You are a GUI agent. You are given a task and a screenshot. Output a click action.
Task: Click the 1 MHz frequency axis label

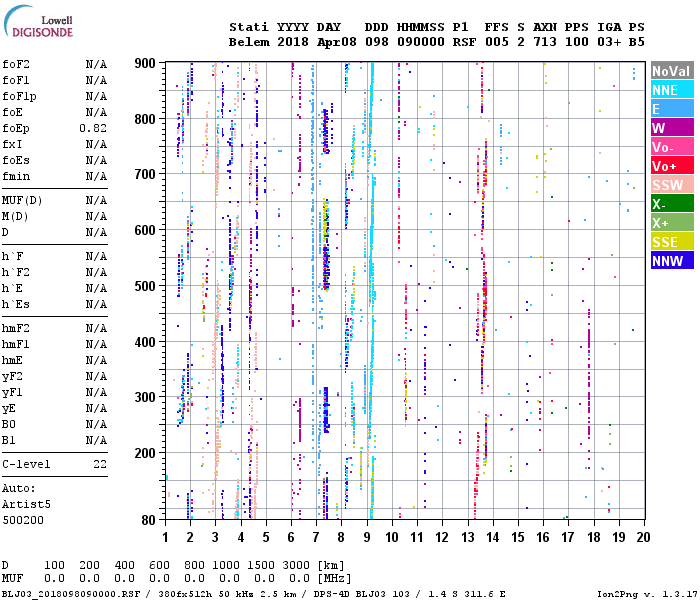(166, 537)
